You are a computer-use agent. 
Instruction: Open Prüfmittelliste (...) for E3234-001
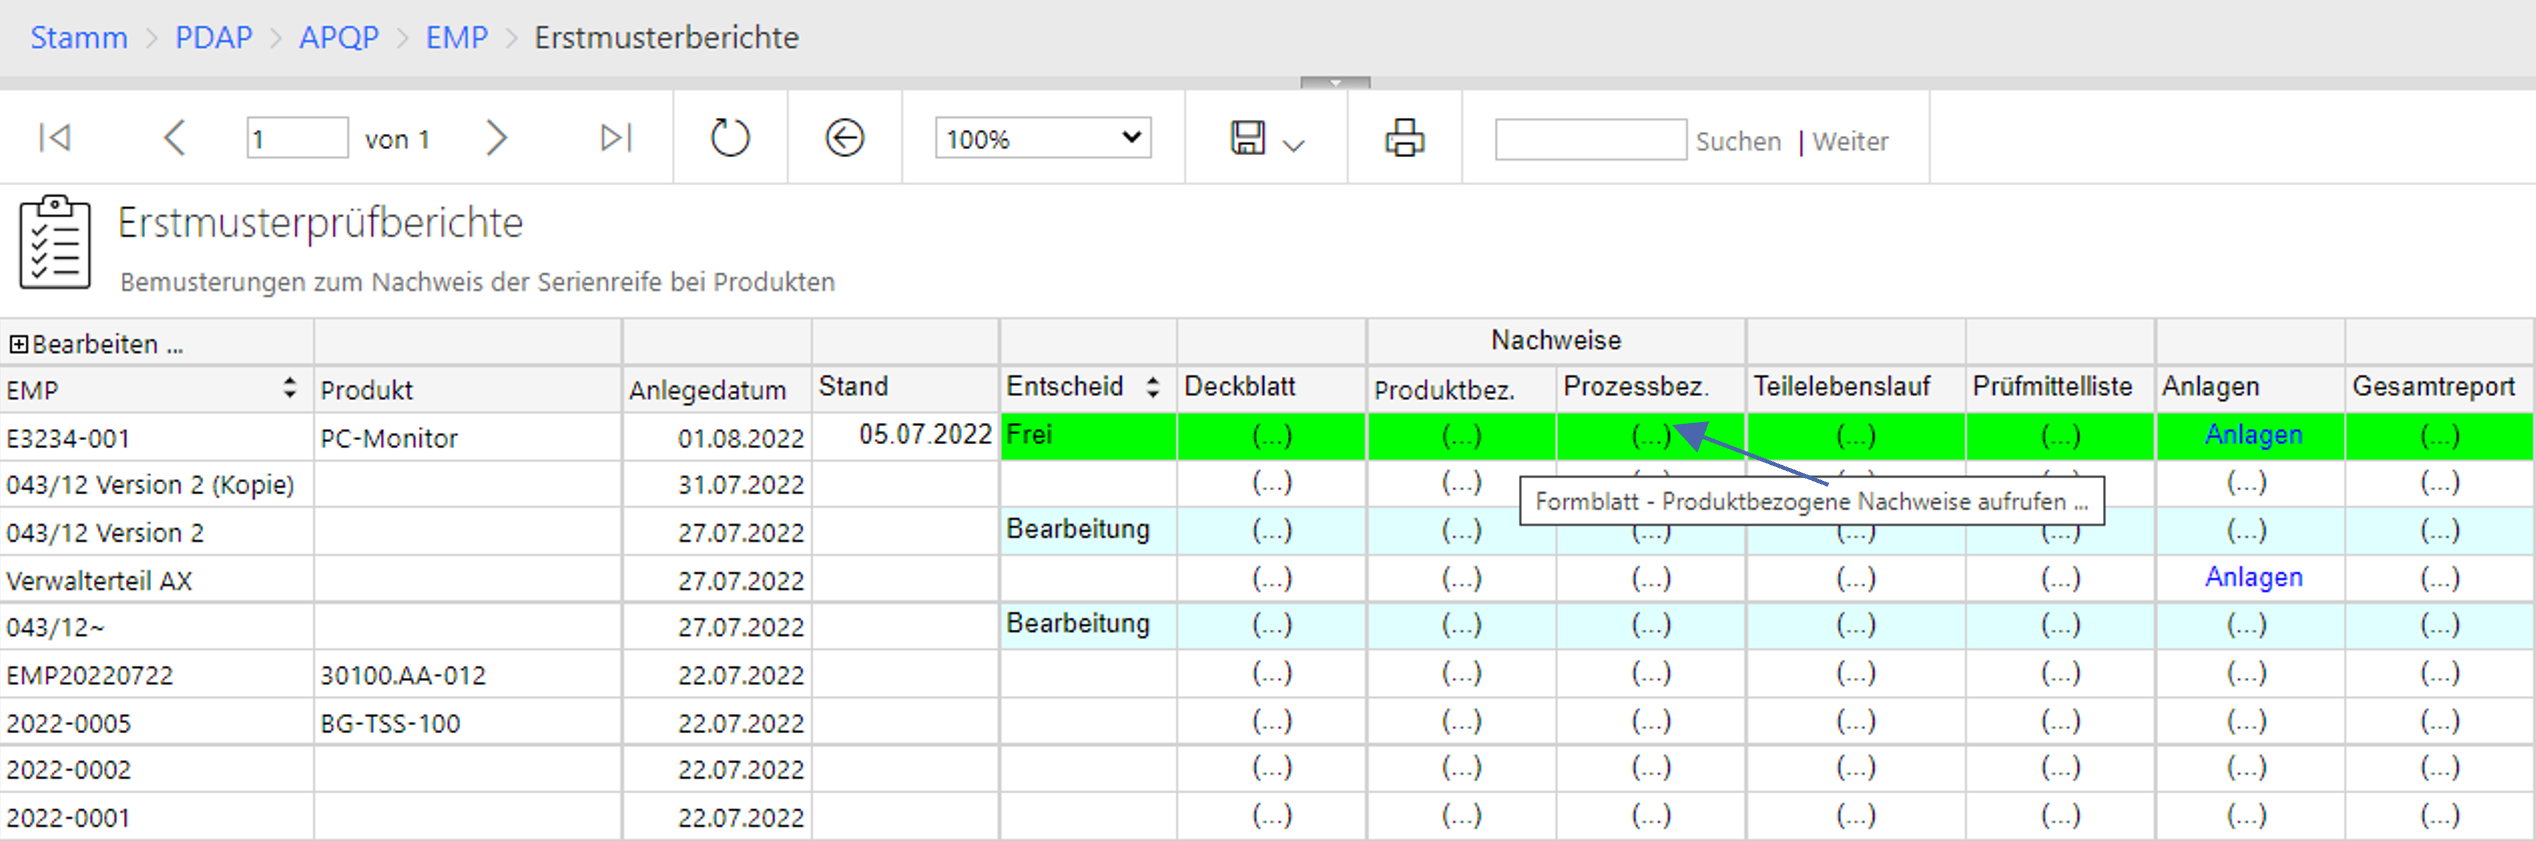(2060, 436)
